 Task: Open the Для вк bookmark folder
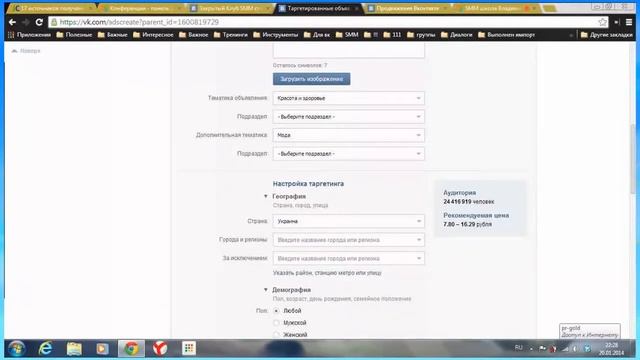pos(317,35)
